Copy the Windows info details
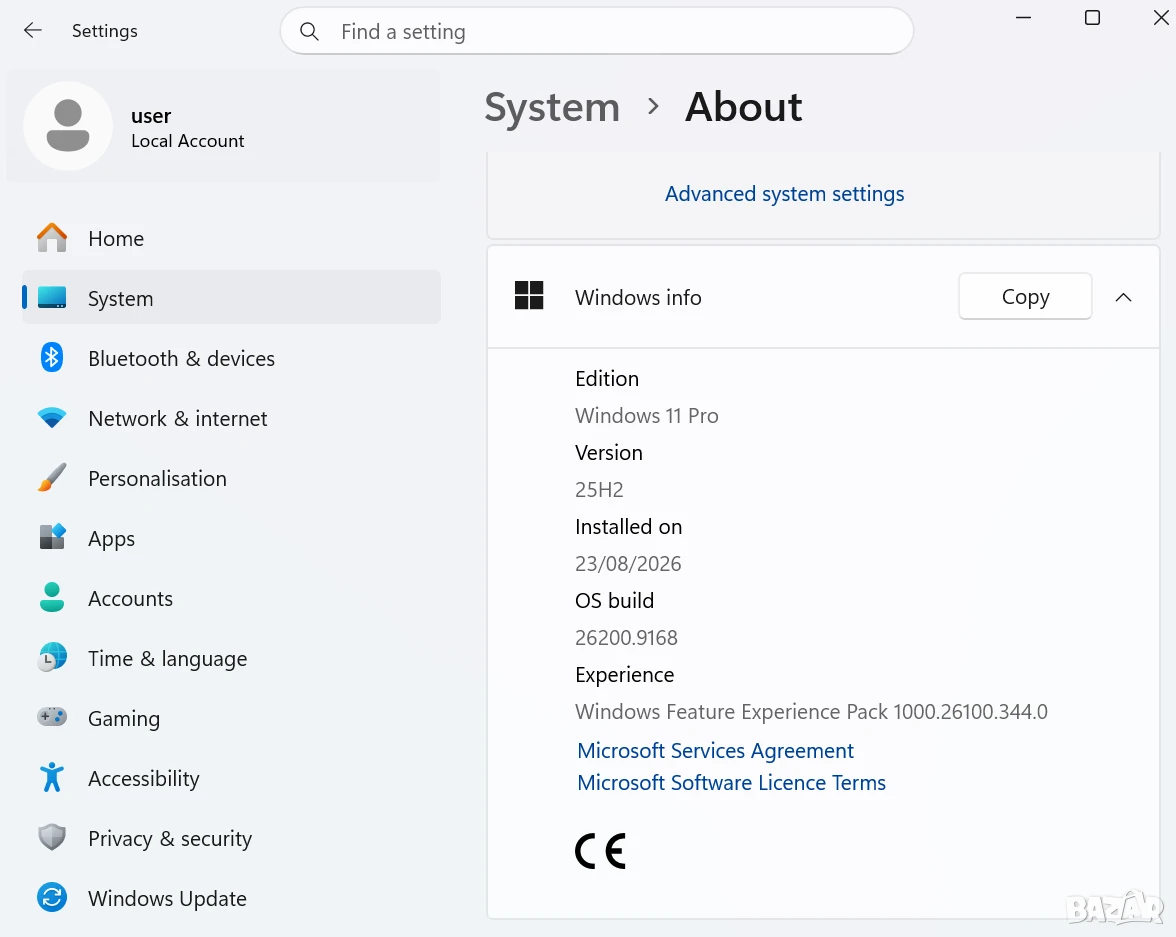Screen dimensions: 1176x937 [x=1025, y=296]
